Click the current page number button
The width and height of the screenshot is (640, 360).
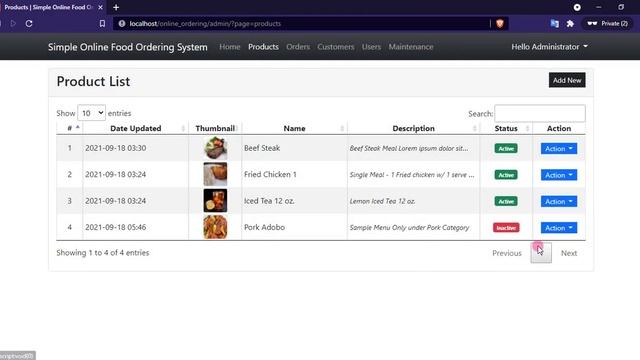(x=541, y=253)
